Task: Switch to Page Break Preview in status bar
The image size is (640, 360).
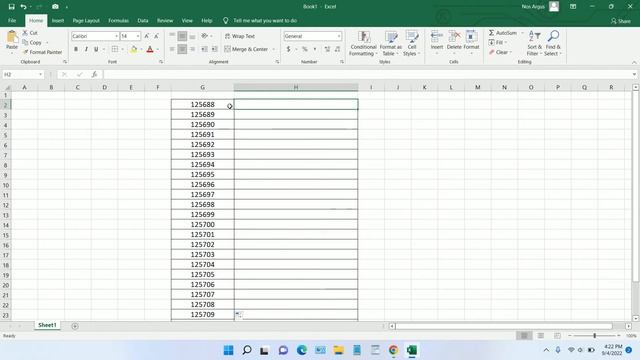Action: [557, 336]
